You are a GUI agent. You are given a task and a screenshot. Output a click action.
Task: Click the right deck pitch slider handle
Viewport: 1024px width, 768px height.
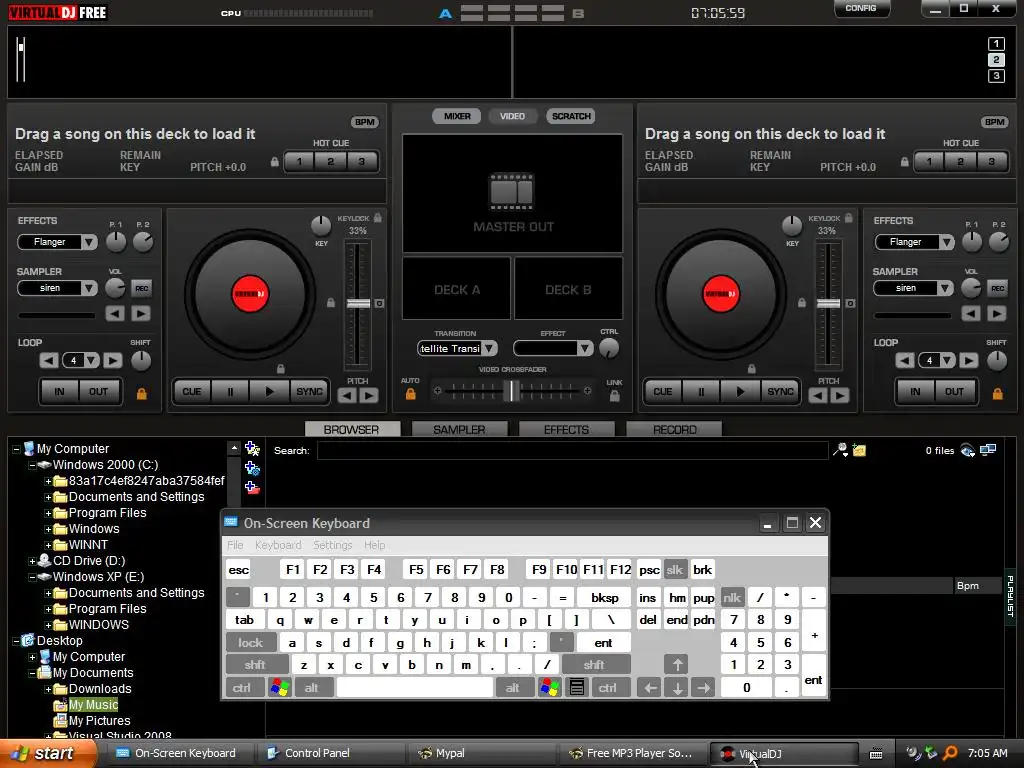828,304
